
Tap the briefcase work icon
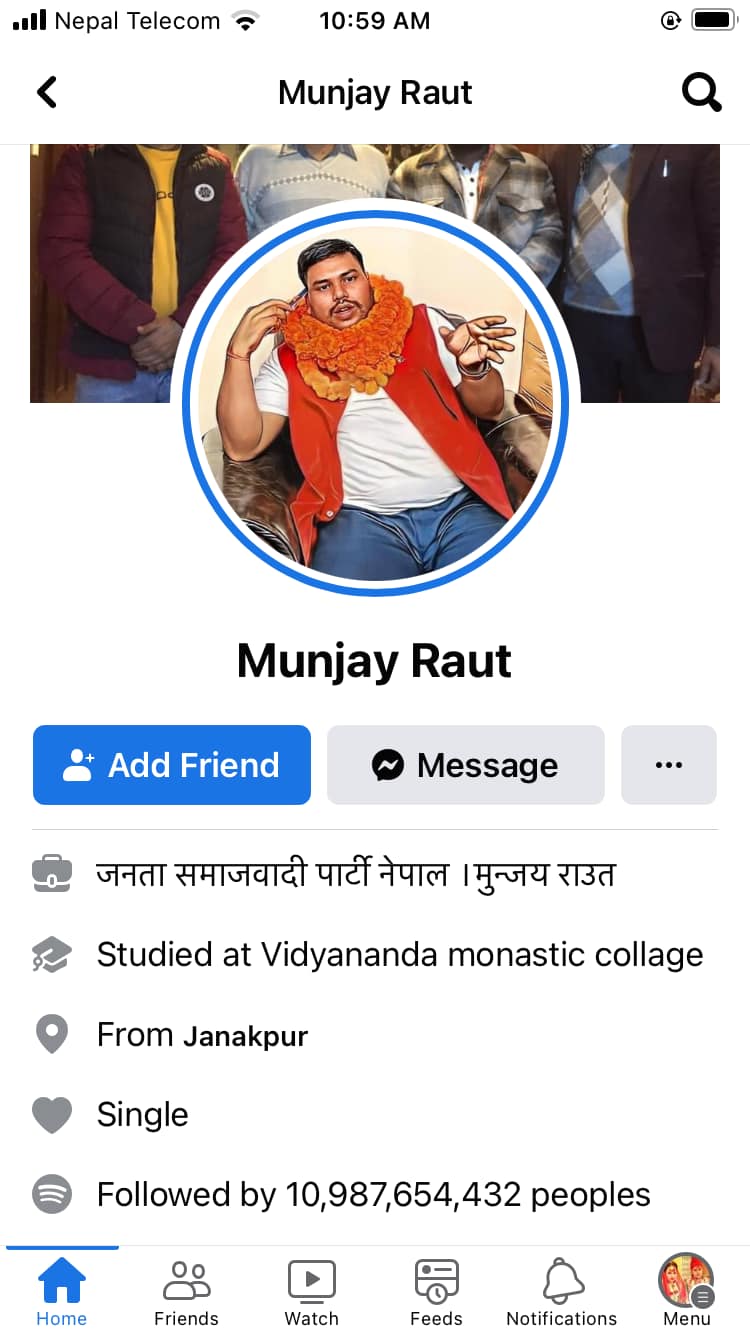click(x=52, y=875)
